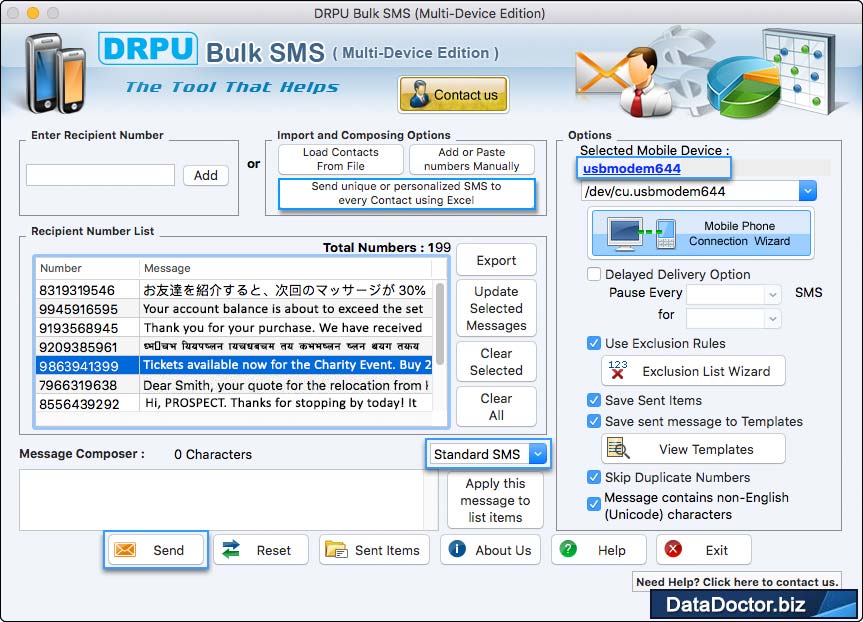Click the blue info icon for About Us
Screen dimensions: 863x622
click(x=457, y=549)
